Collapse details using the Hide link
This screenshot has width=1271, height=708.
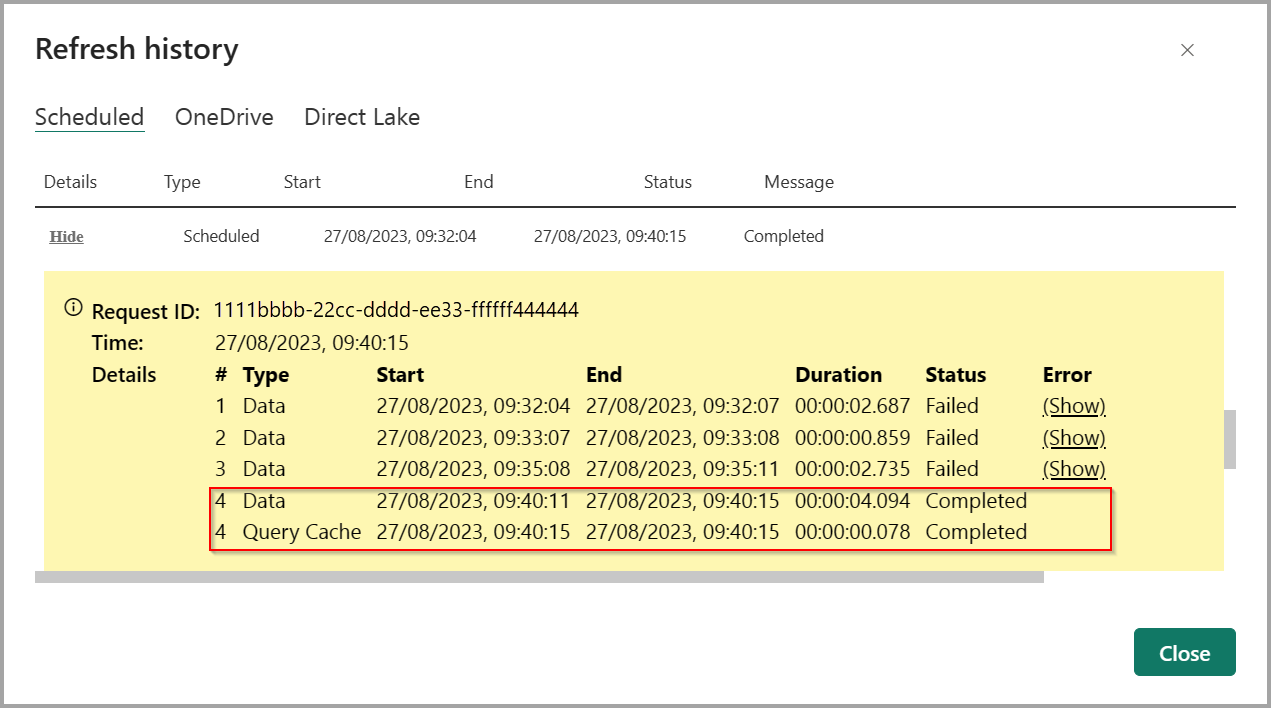click(x=66, y=236)
